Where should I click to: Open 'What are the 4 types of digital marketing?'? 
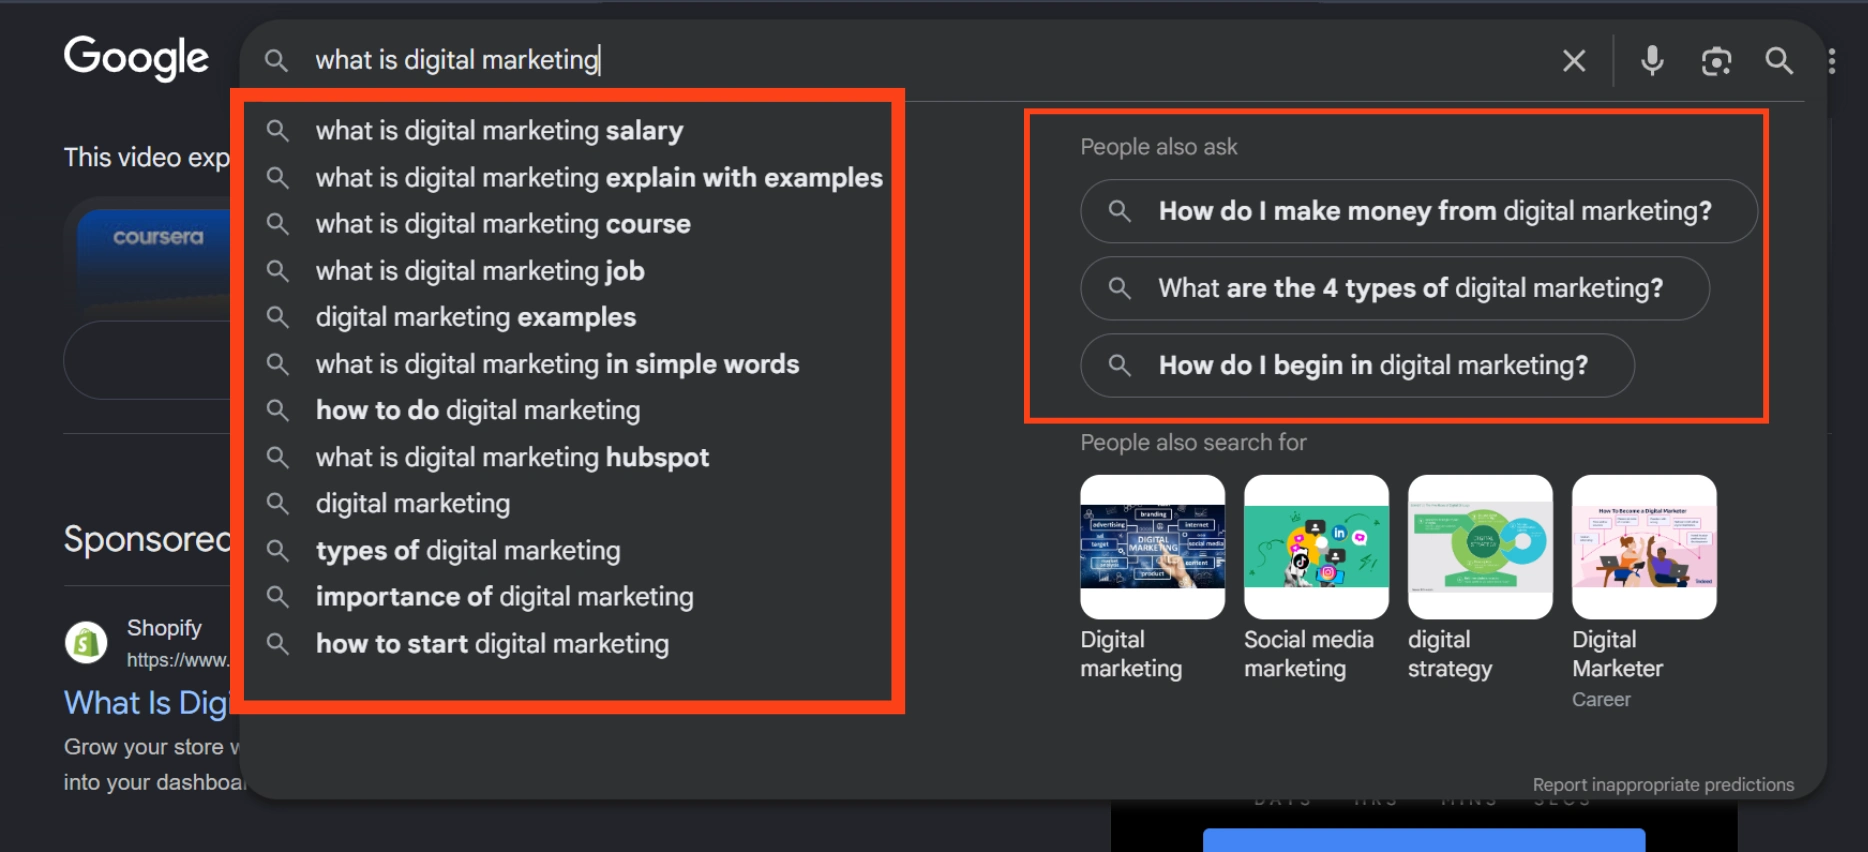(1395, 288)
